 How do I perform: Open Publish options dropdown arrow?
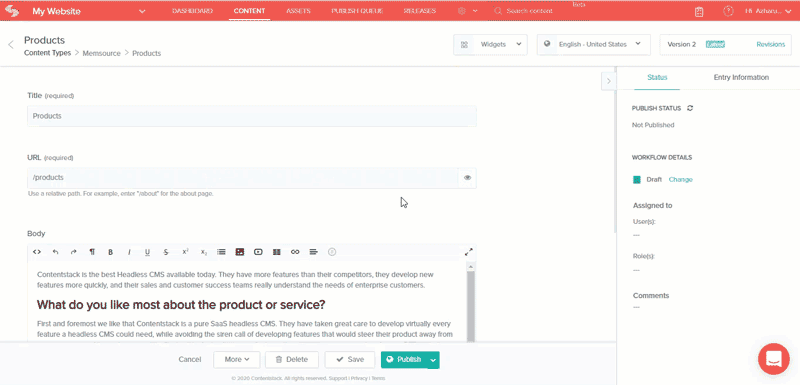pyautogui.click(x=433, y=360)
